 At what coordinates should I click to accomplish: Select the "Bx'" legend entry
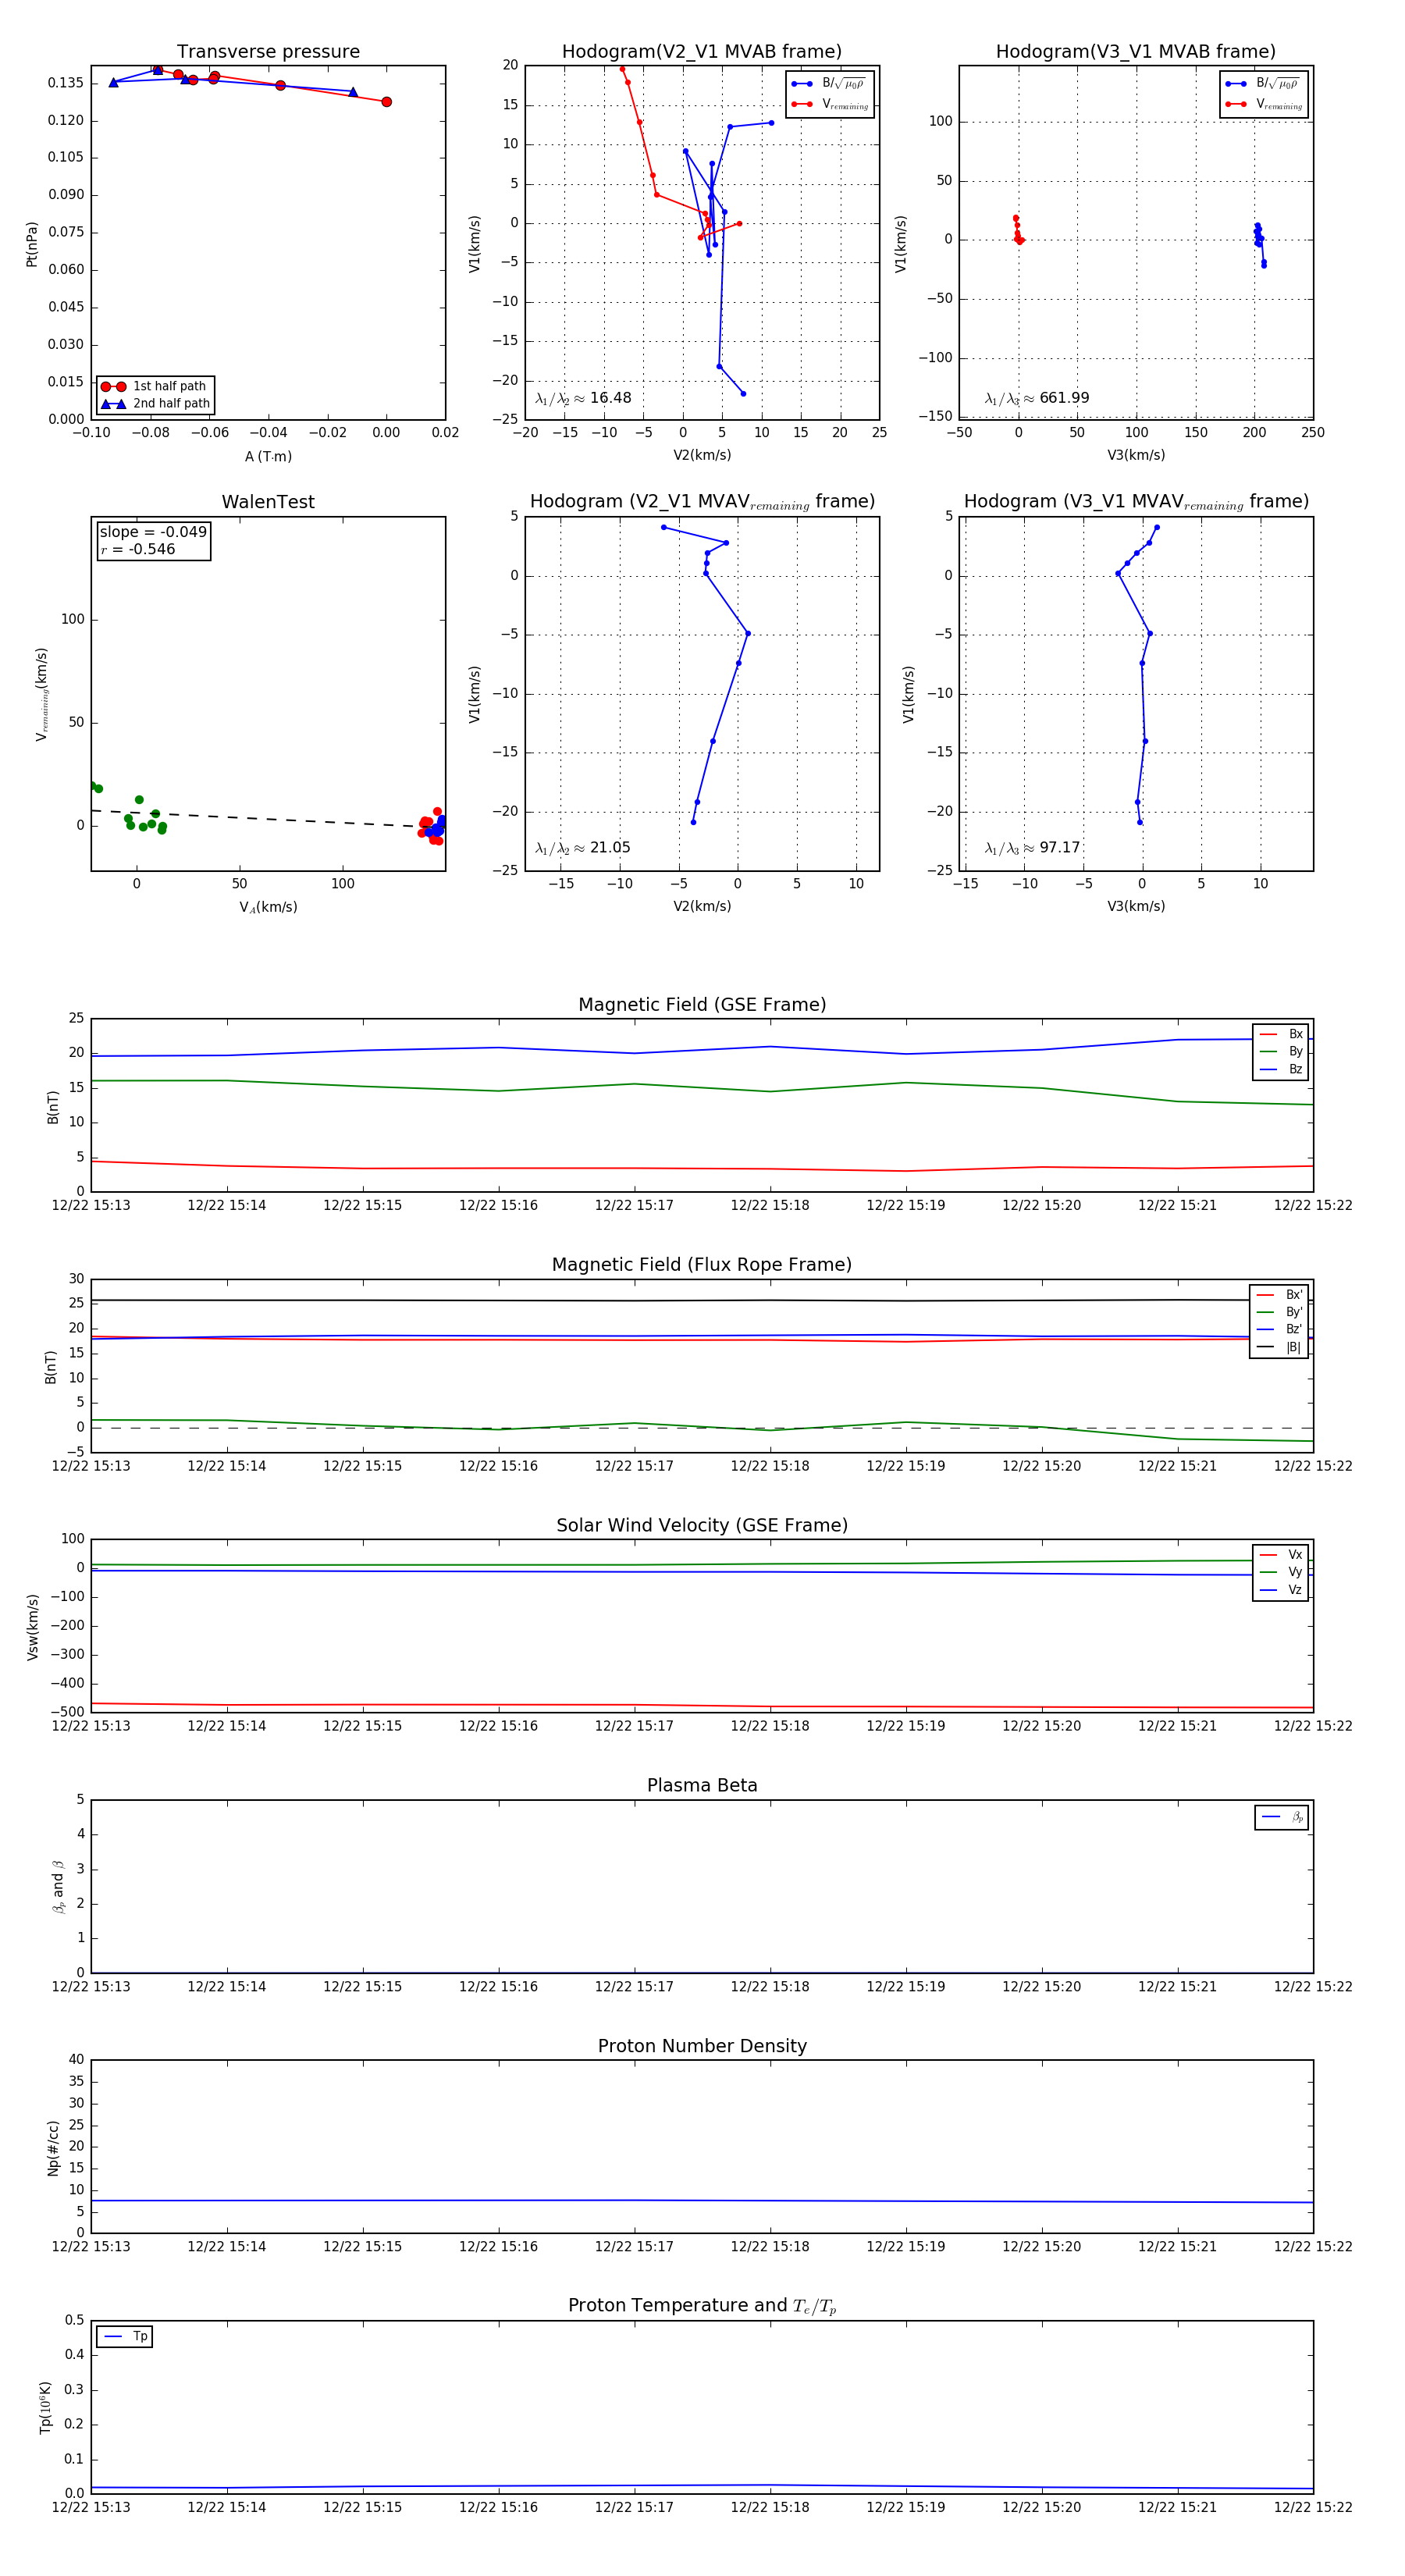(x=1279, y=1295)
